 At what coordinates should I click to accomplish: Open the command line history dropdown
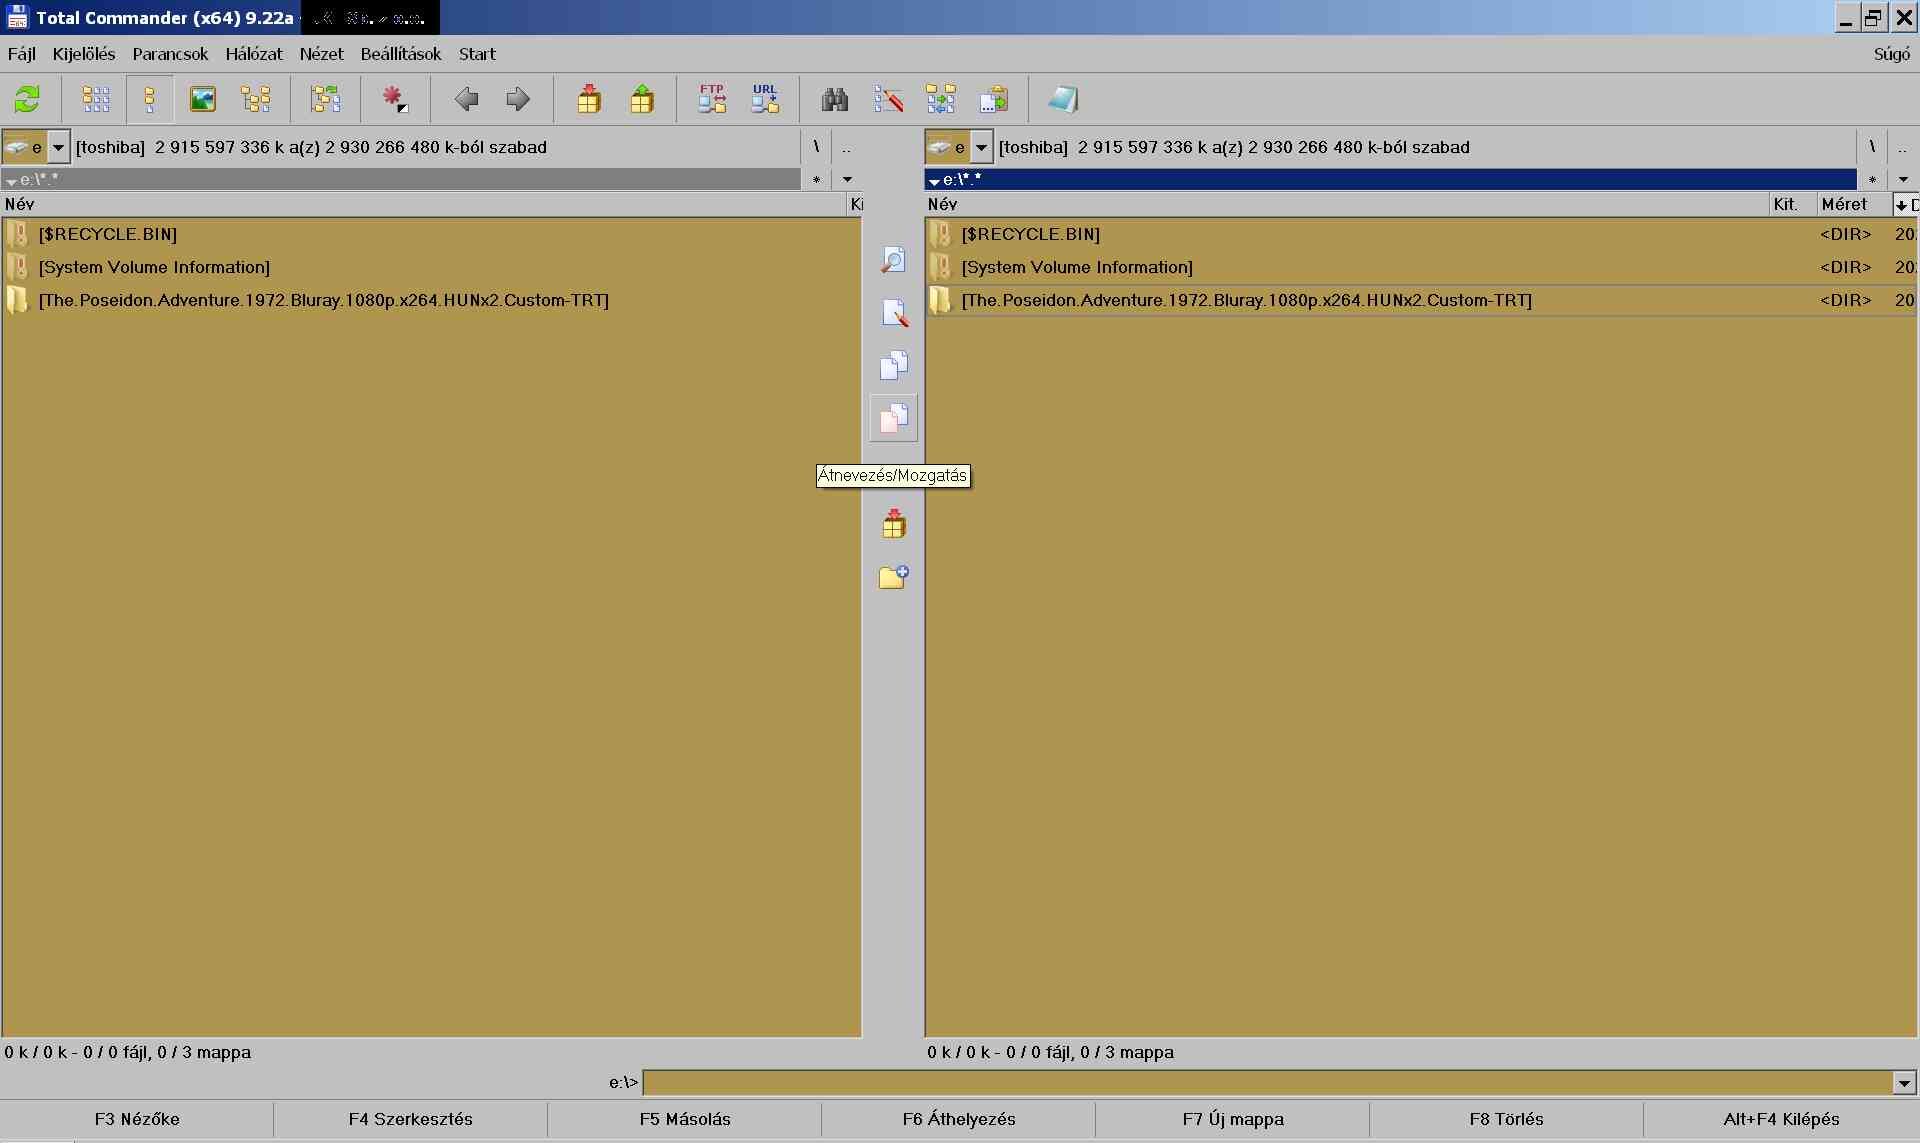(x=1903, y=1082)
